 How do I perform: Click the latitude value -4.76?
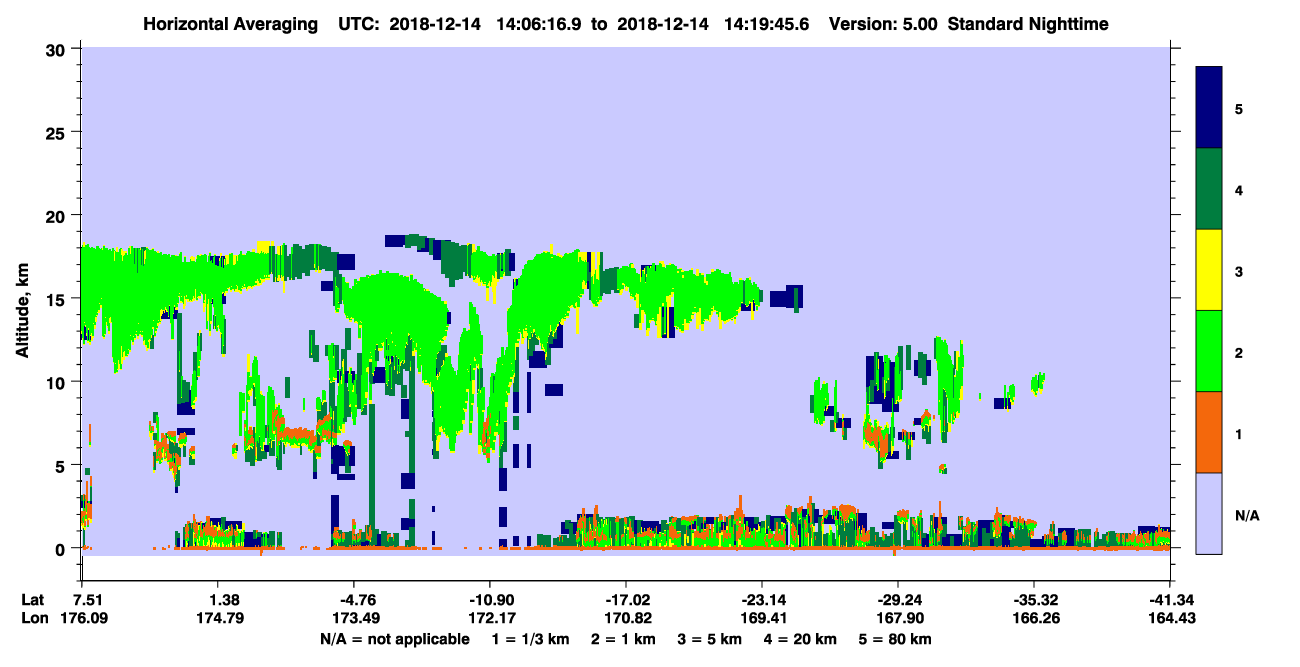click(x=354, y=599)
